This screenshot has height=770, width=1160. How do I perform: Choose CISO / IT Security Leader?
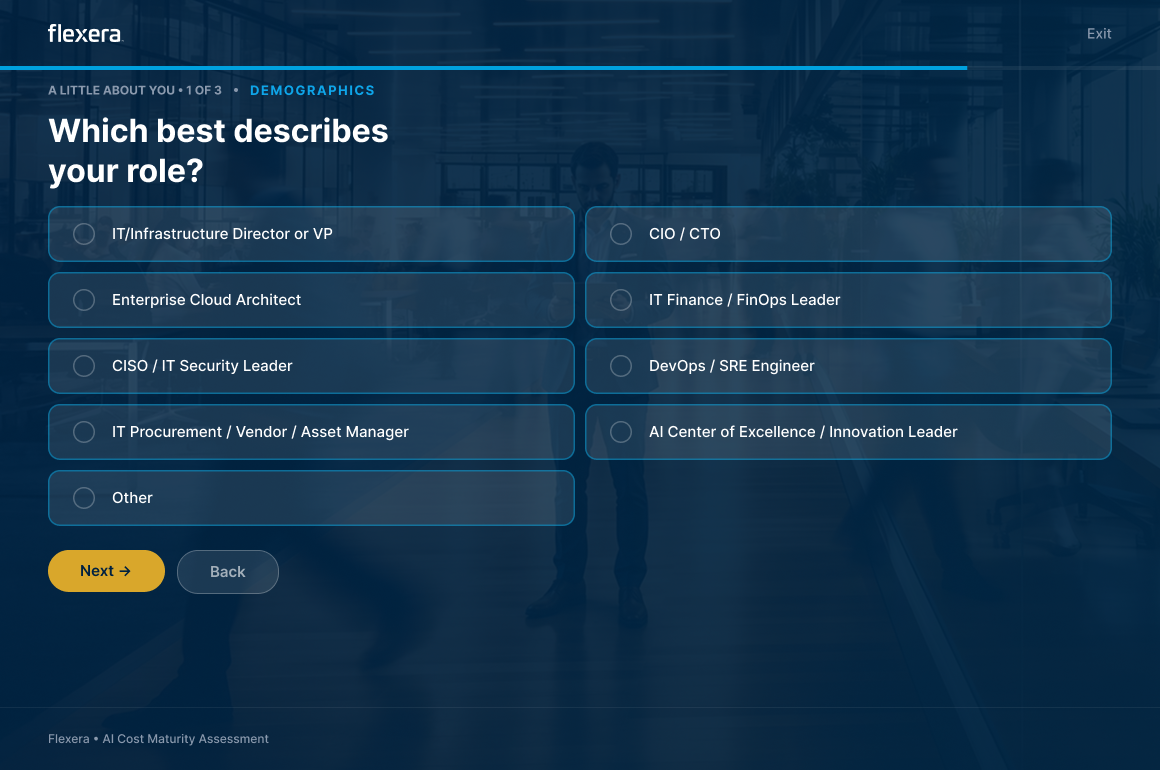coord(311,365)
